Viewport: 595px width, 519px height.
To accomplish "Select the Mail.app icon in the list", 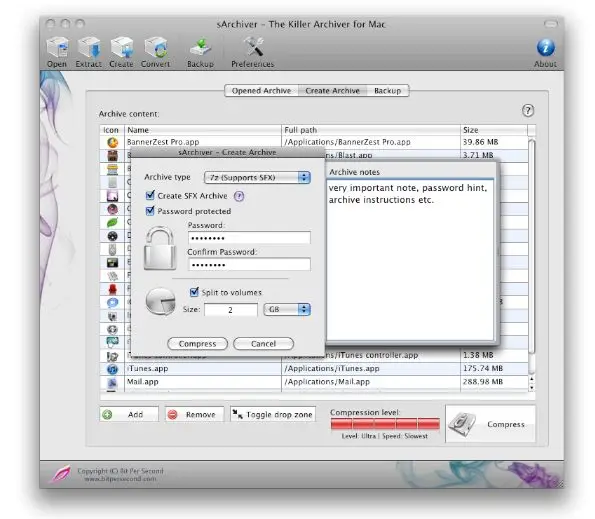I will (112, 382).
